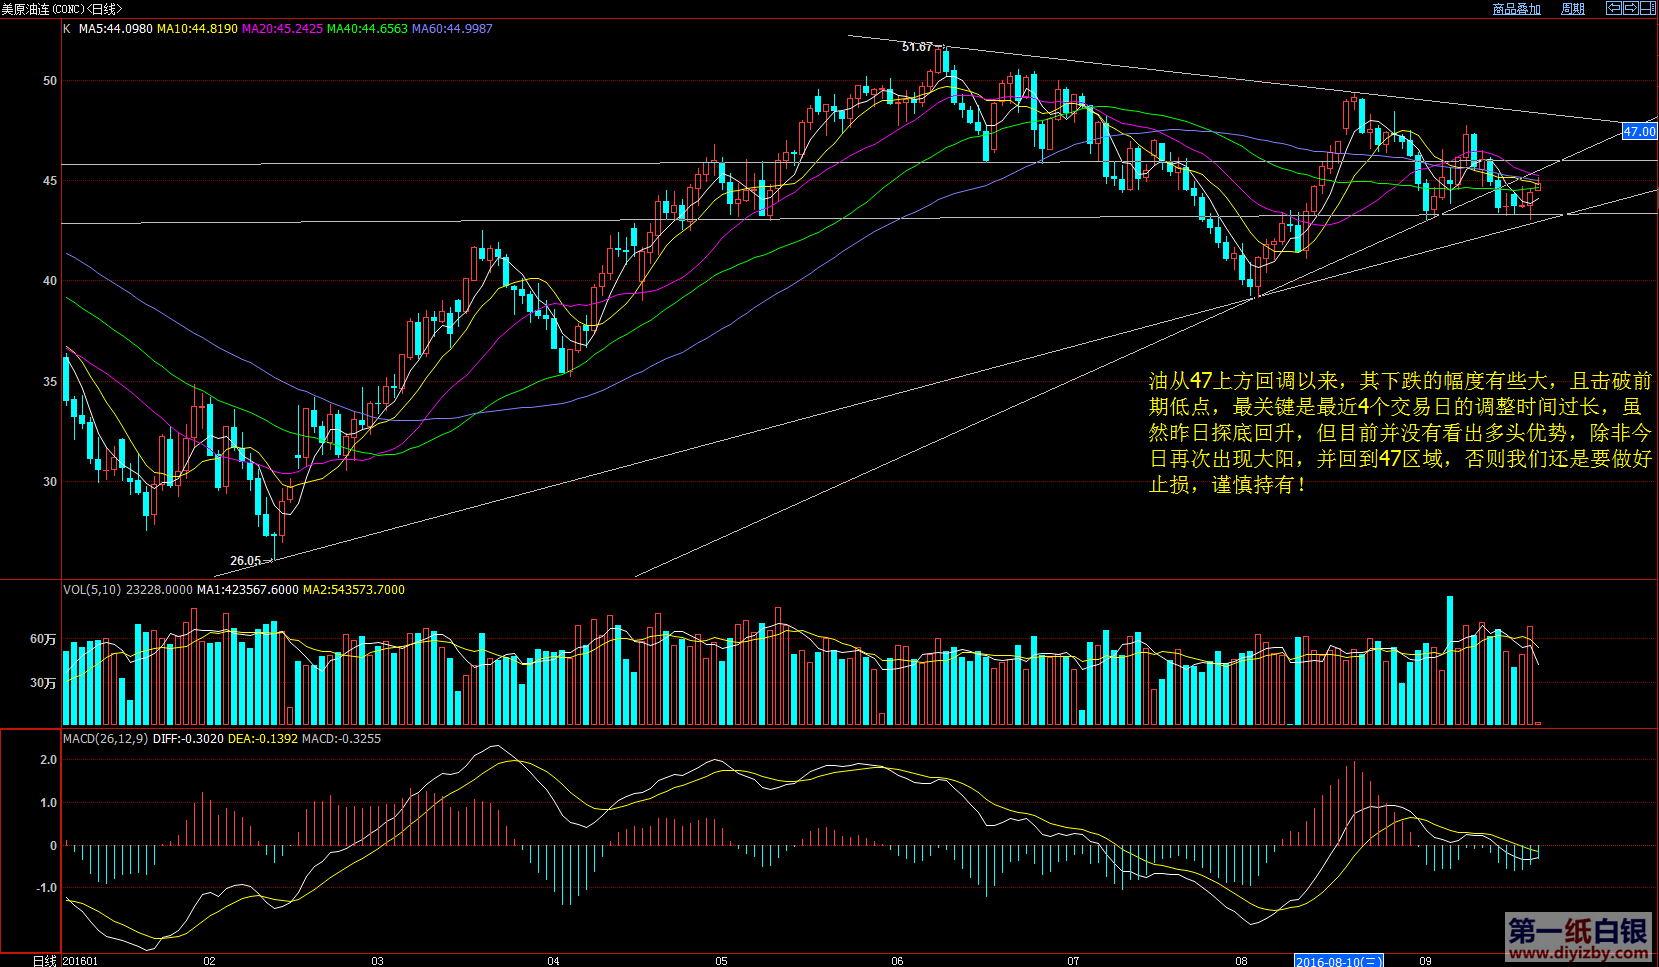
Task: Click the MACD(26,12,9) indicator header
Action: coord(105,739)
